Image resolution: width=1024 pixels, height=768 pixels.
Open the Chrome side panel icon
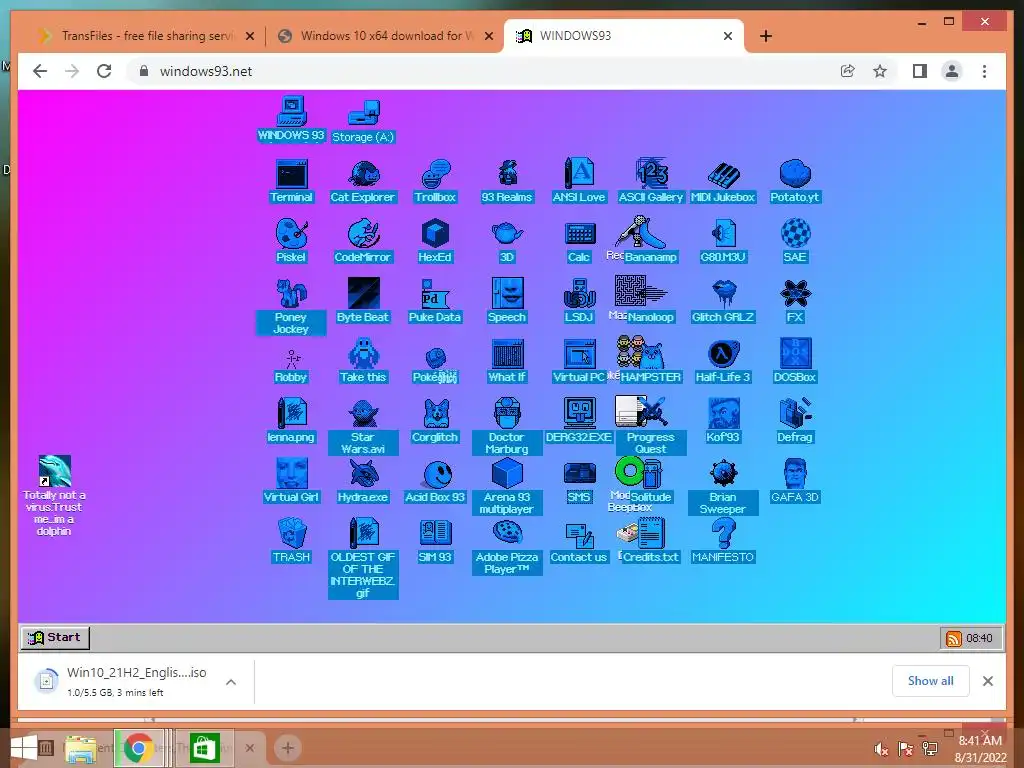click(x=920, y=71)
